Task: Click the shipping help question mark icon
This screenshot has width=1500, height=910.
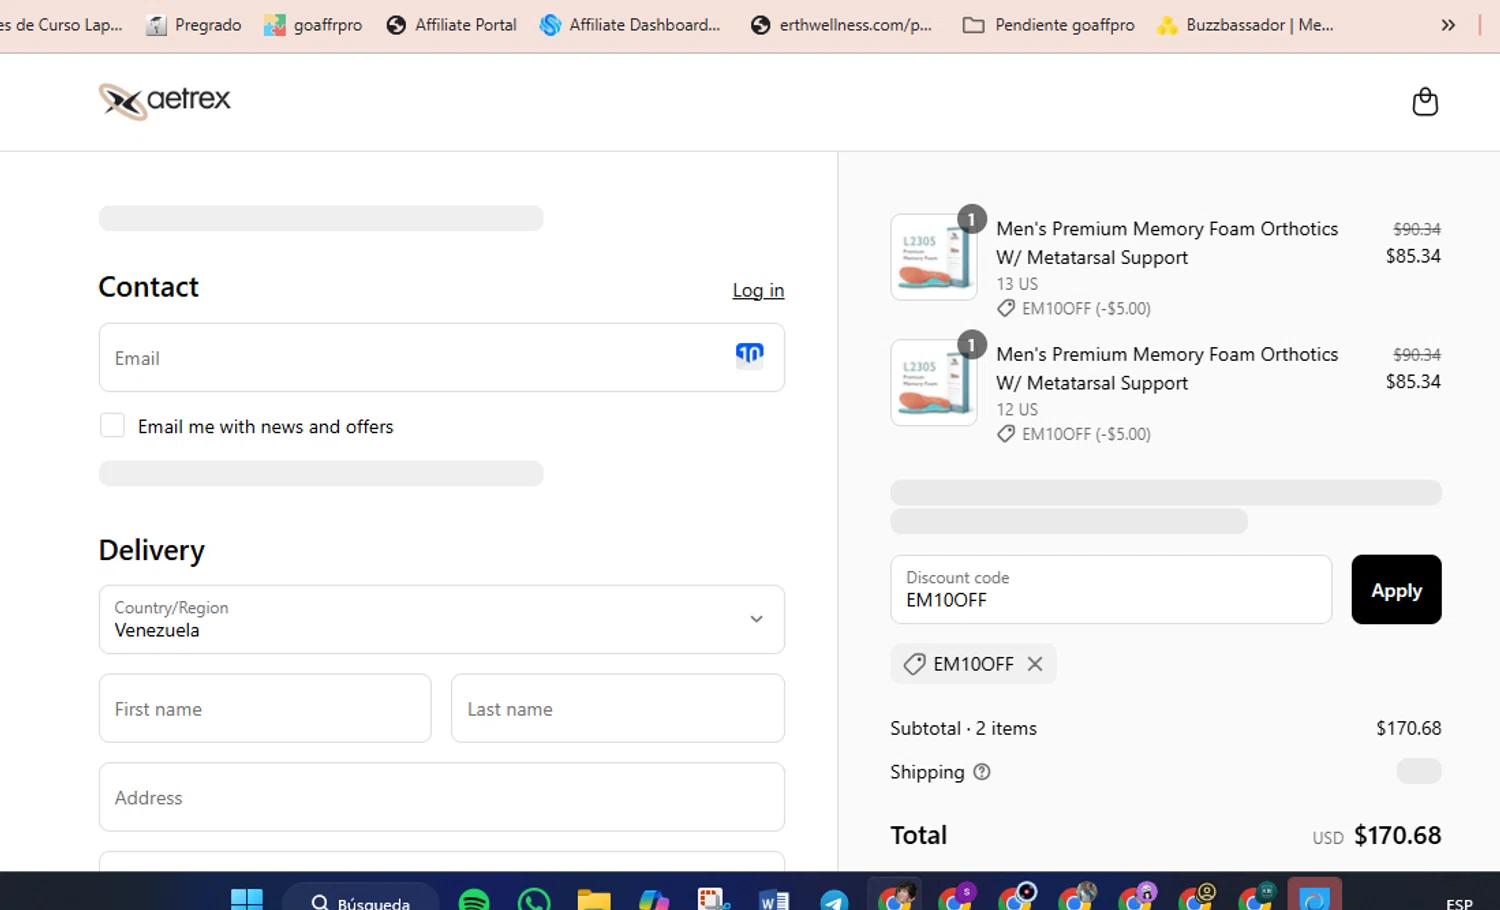Action: (982, 772)
